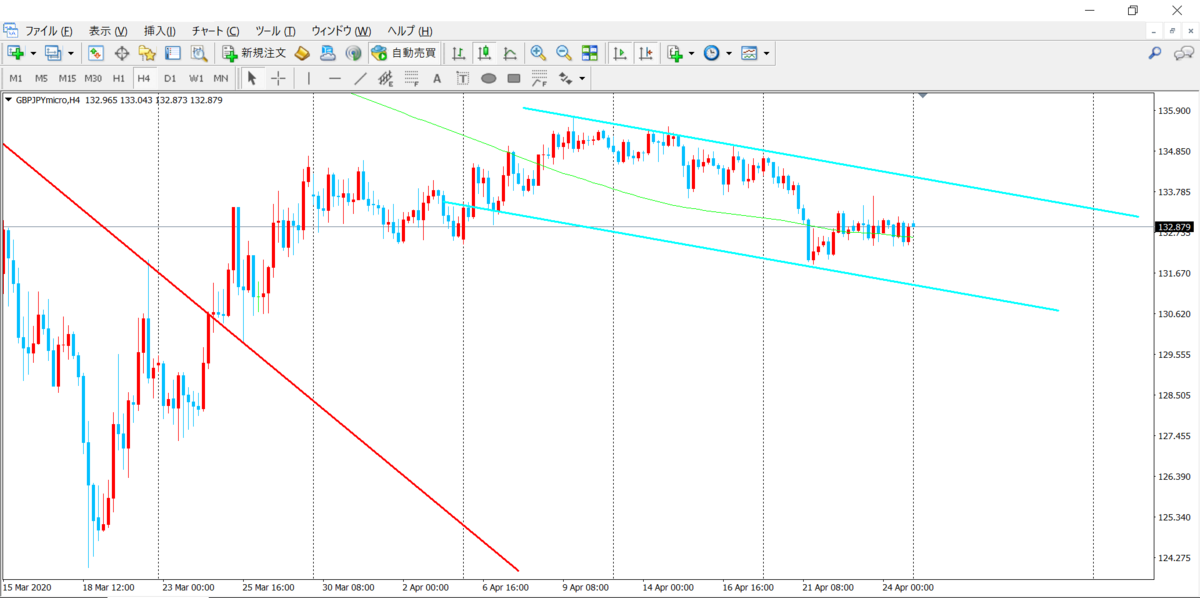Open the 挿入(I) menu

click(160, 31)
